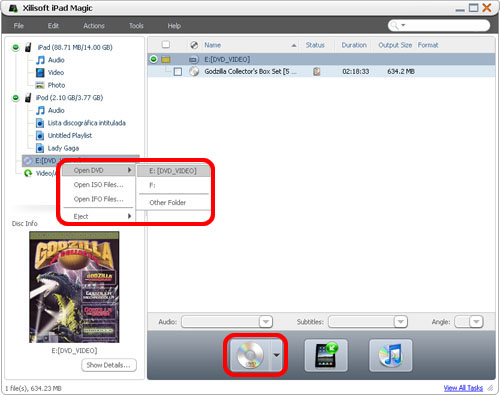The height and width of the screenshot is (395, 500).
Task: Click the 634.2 MB output size cell
Action: (401, 71)
